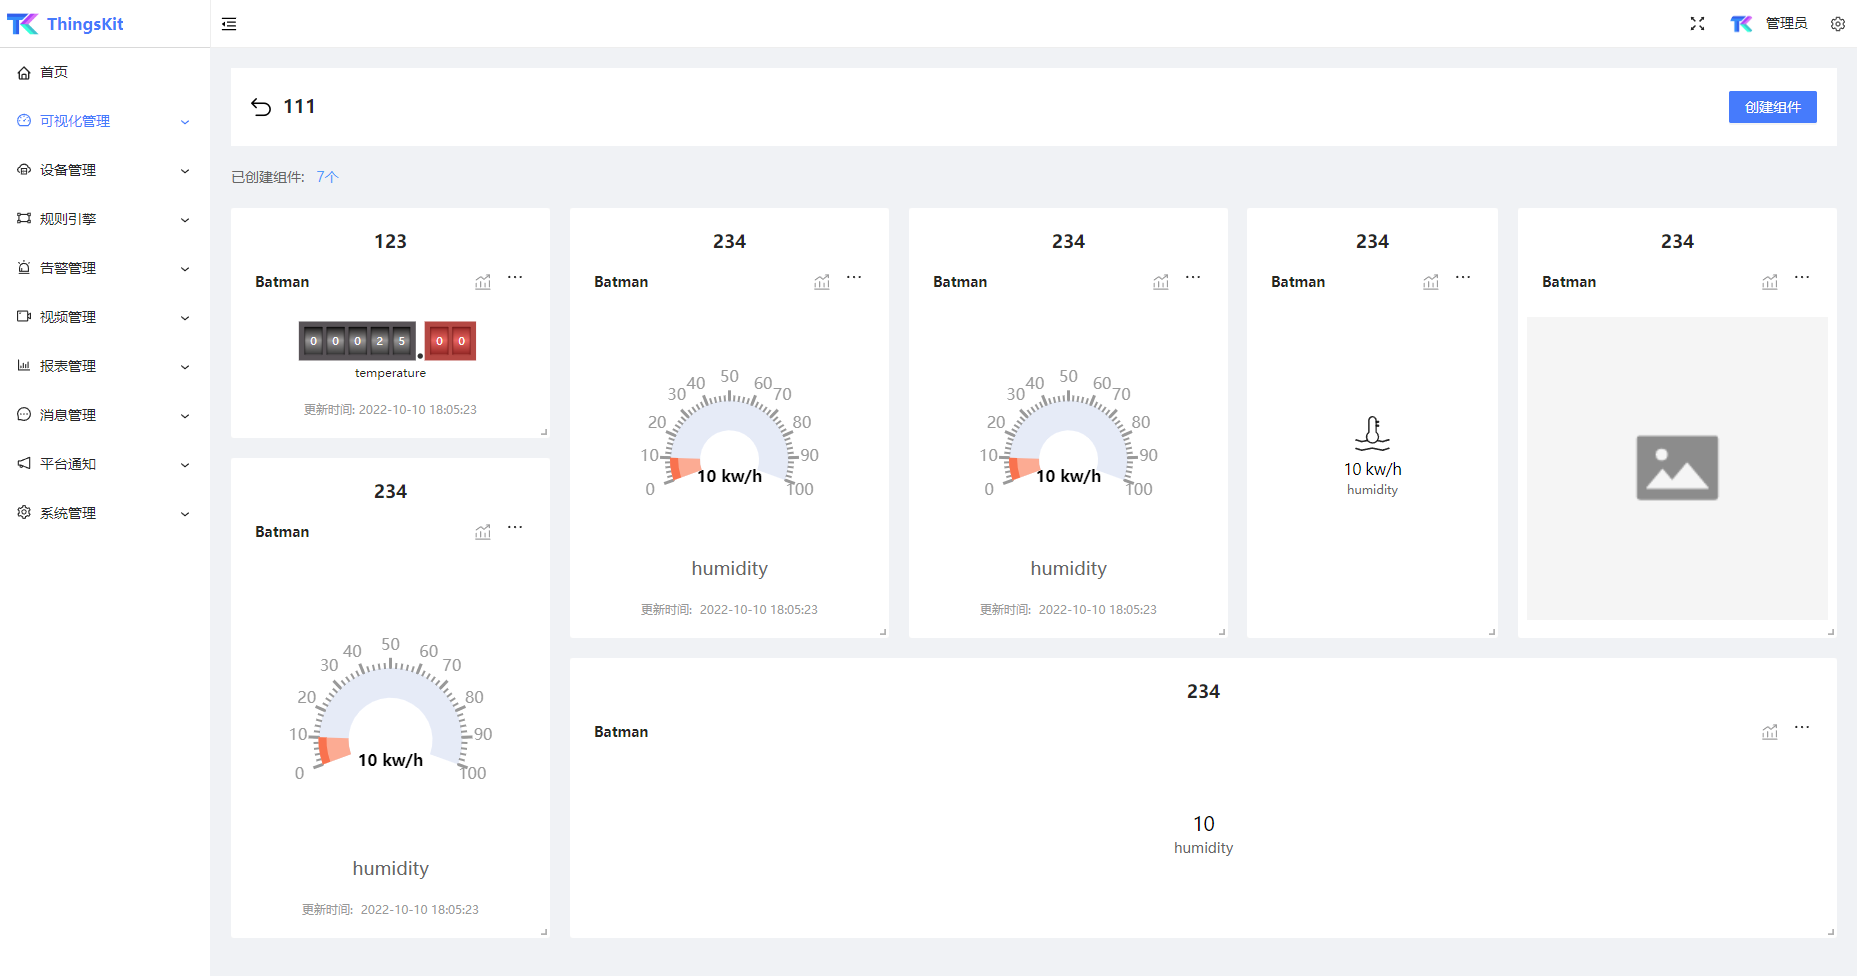
Task: Click the value 10 on the wide card
Action: coord(1203,824)
